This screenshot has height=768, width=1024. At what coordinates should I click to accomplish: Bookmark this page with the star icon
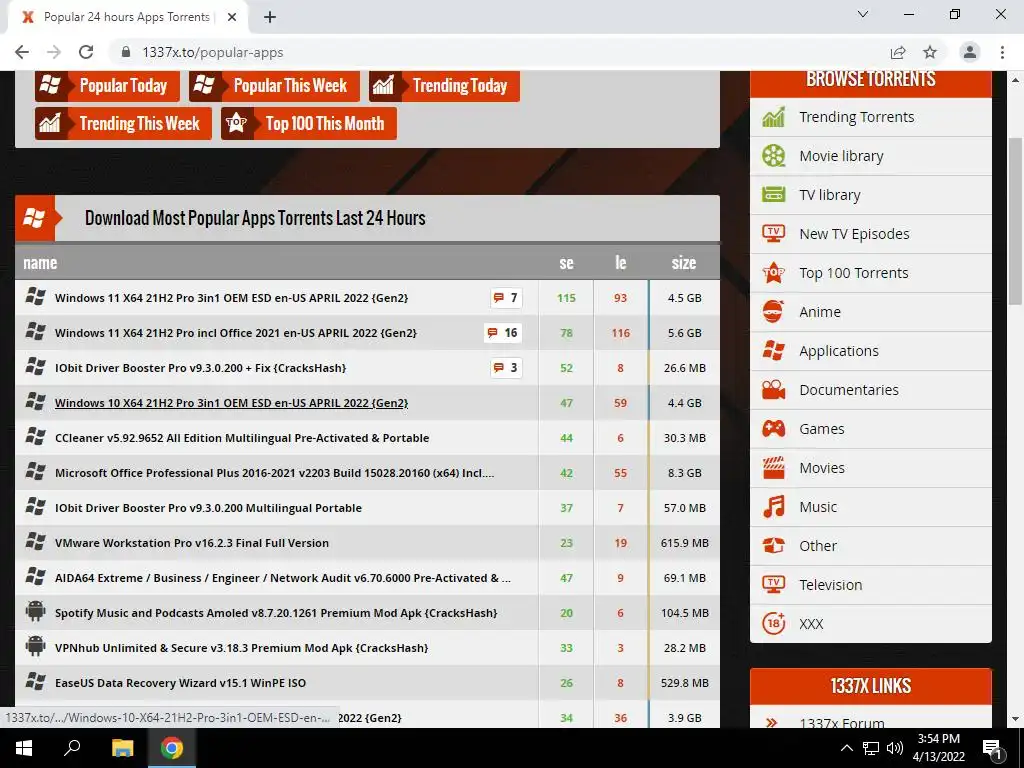point(930,52)
